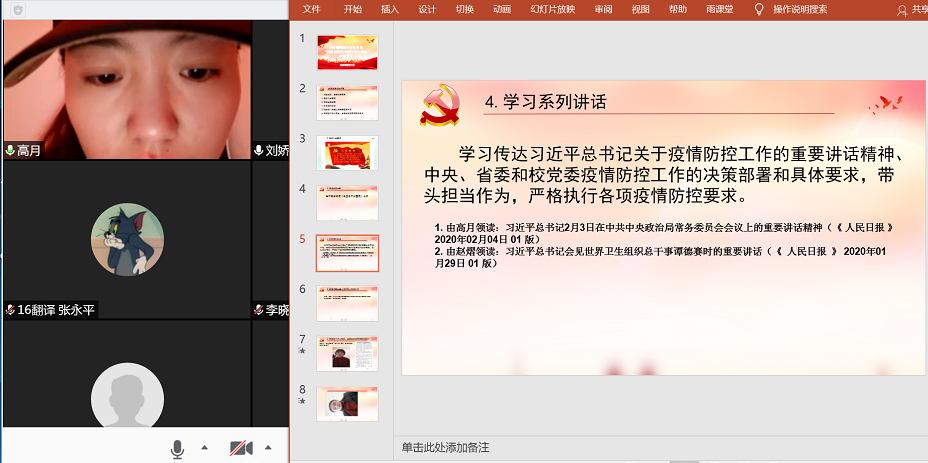Click the lightbulb Tell Me icon
The width and height of the screenshot is (928, 463).
pyautogui.click(x=758, y=9)
